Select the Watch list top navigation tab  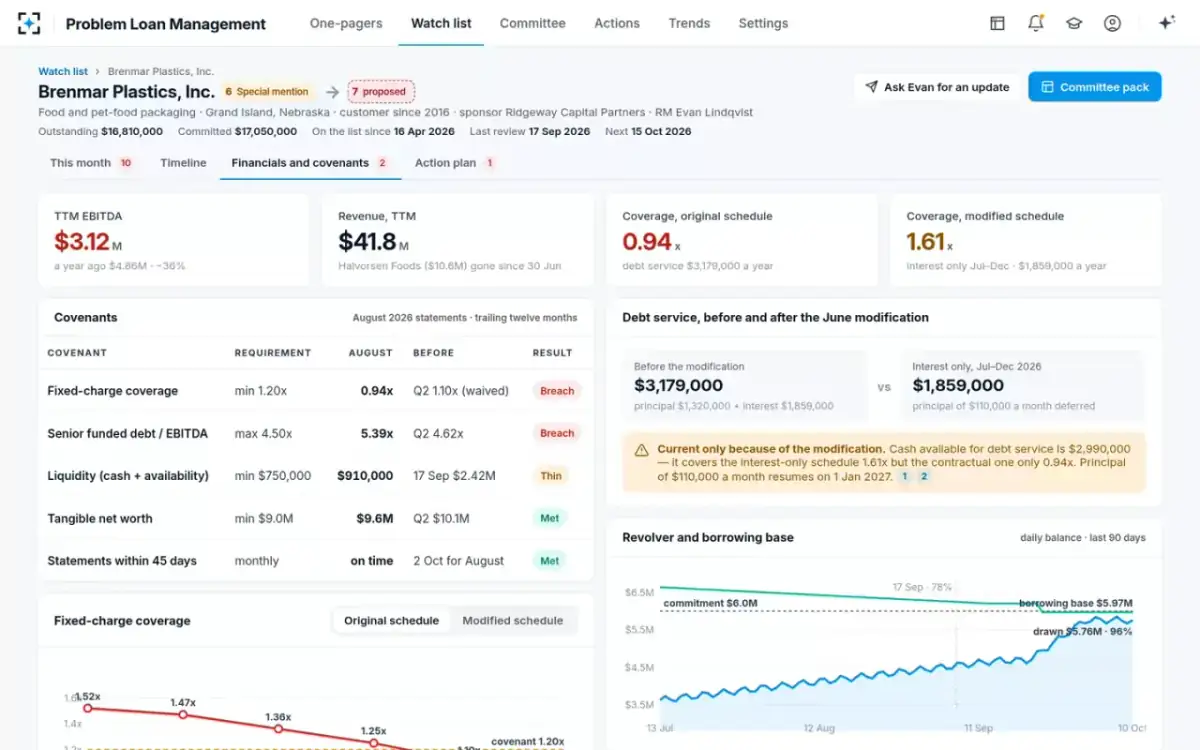coord(441,23)
